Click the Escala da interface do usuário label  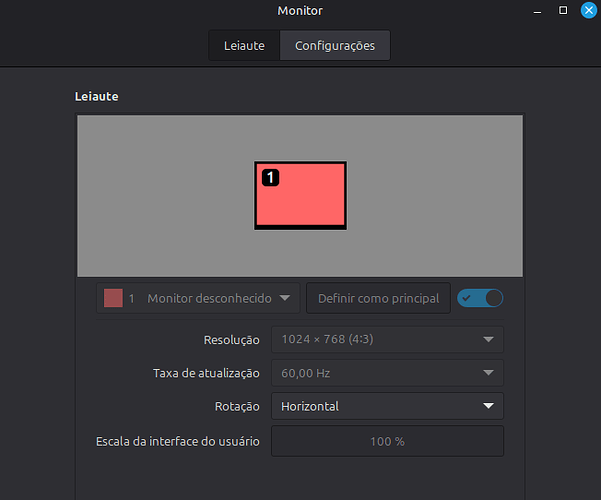click(177, 441)
